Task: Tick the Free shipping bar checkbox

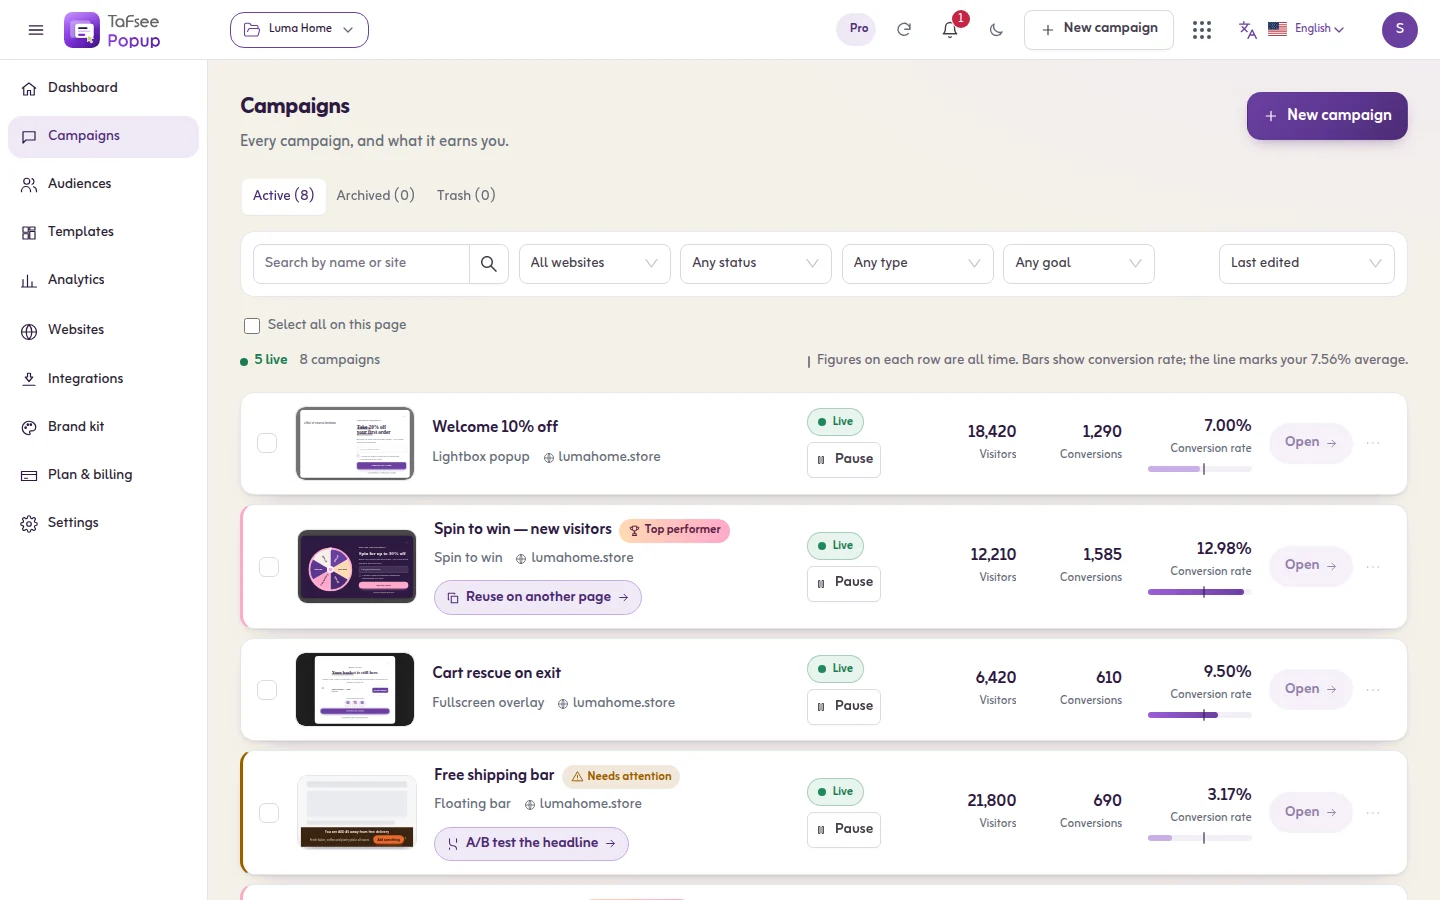Action: [269, 813]
